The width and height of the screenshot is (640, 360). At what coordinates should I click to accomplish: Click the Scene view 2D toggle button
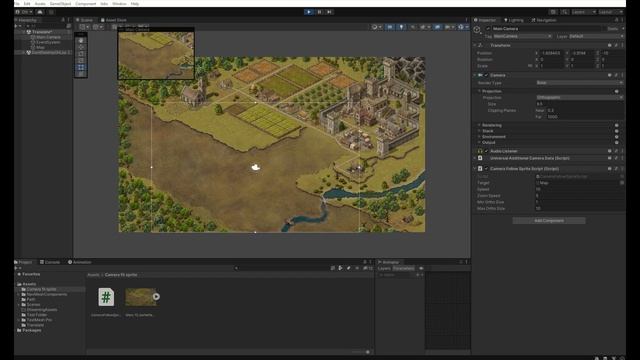390,27
